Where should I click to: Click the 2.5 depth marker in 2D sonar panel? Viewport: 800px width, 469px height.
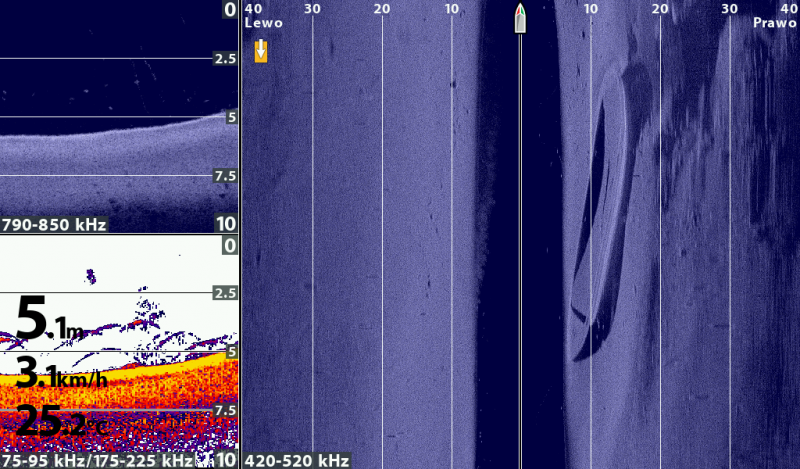click(x=225, y=293)
